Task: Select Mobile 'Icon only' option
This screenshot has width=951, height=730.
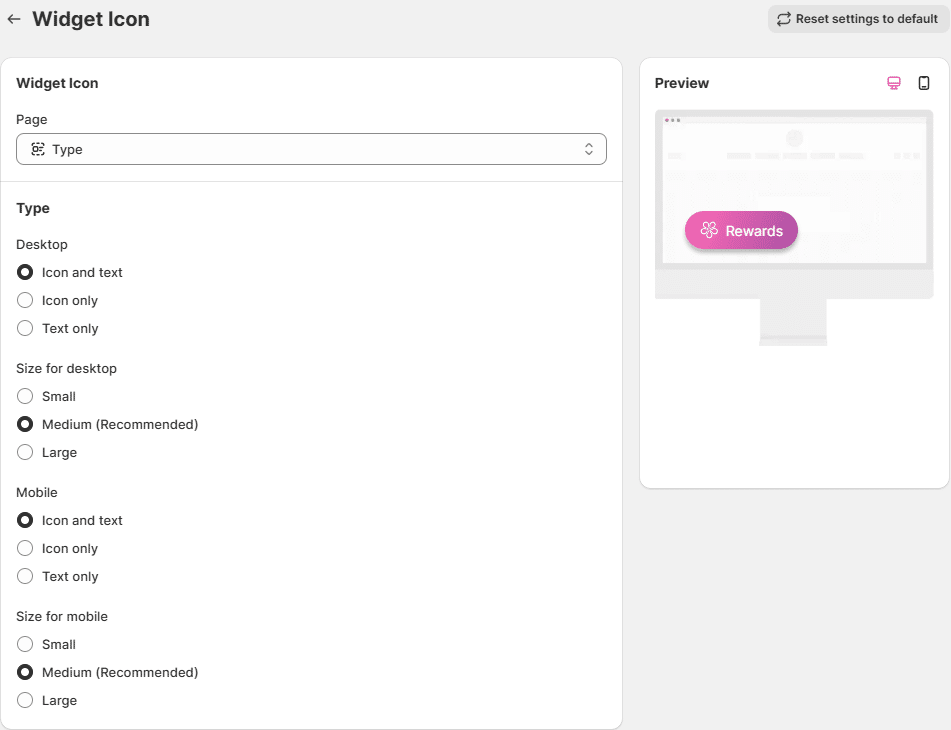Action: pyautogui.click(x=26, y=548)
